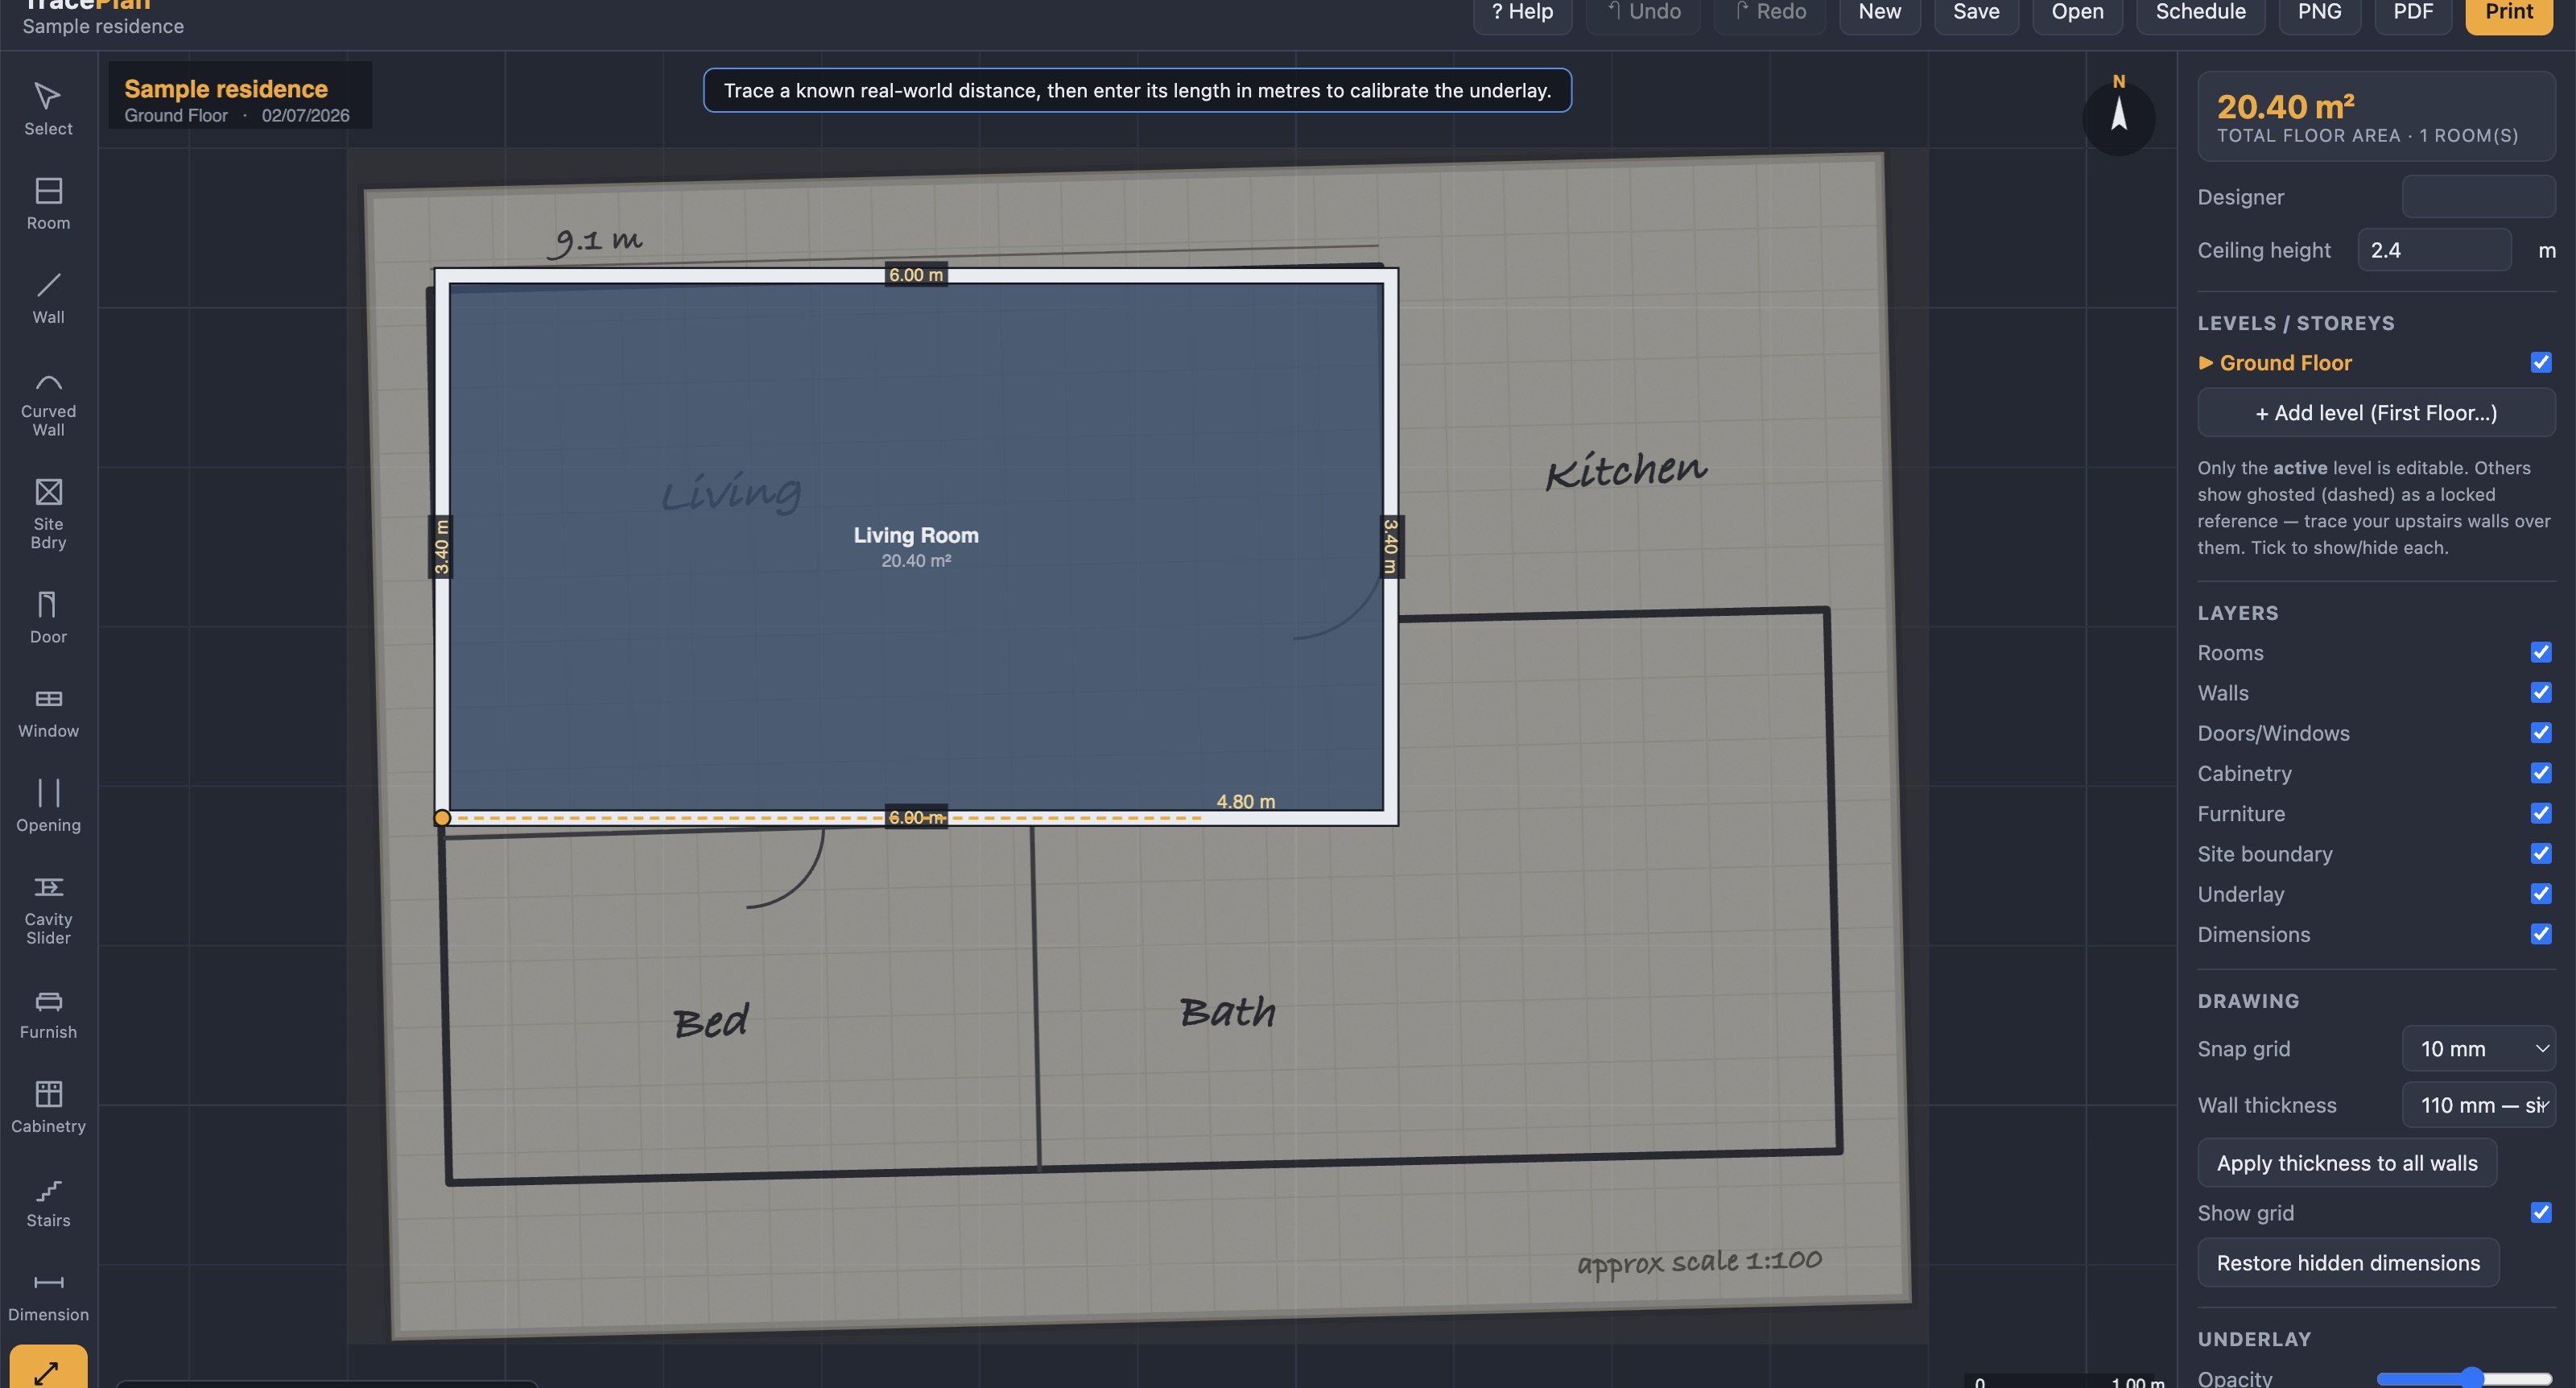This screenshot has height=1388, width=2576.
Task: Click the top wall 6.00 m dimension
Action: (915, 275)
